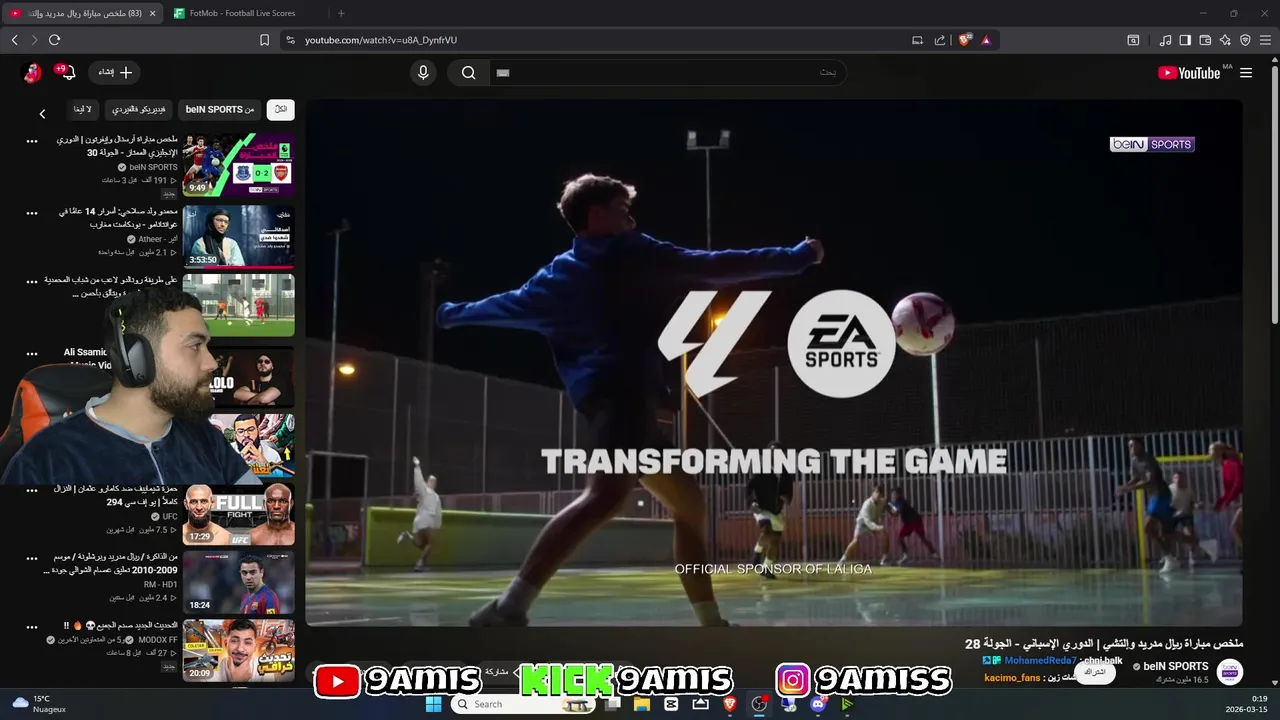Open the MODOX FF 20:09 video thumbnail
Image resolution: width=1280 pixels, height=720 pixels.
point(238,650)
